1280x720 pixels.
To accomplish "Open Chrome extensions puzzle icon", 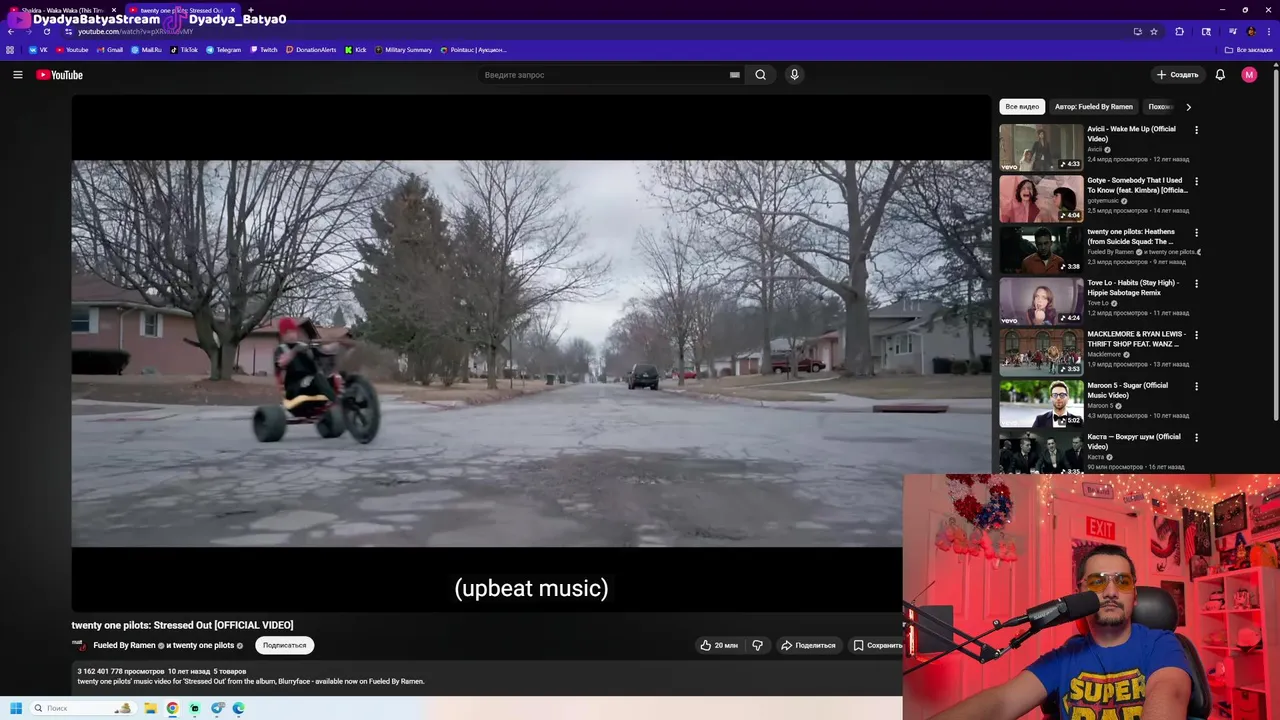I will [x=1180, y=31].
